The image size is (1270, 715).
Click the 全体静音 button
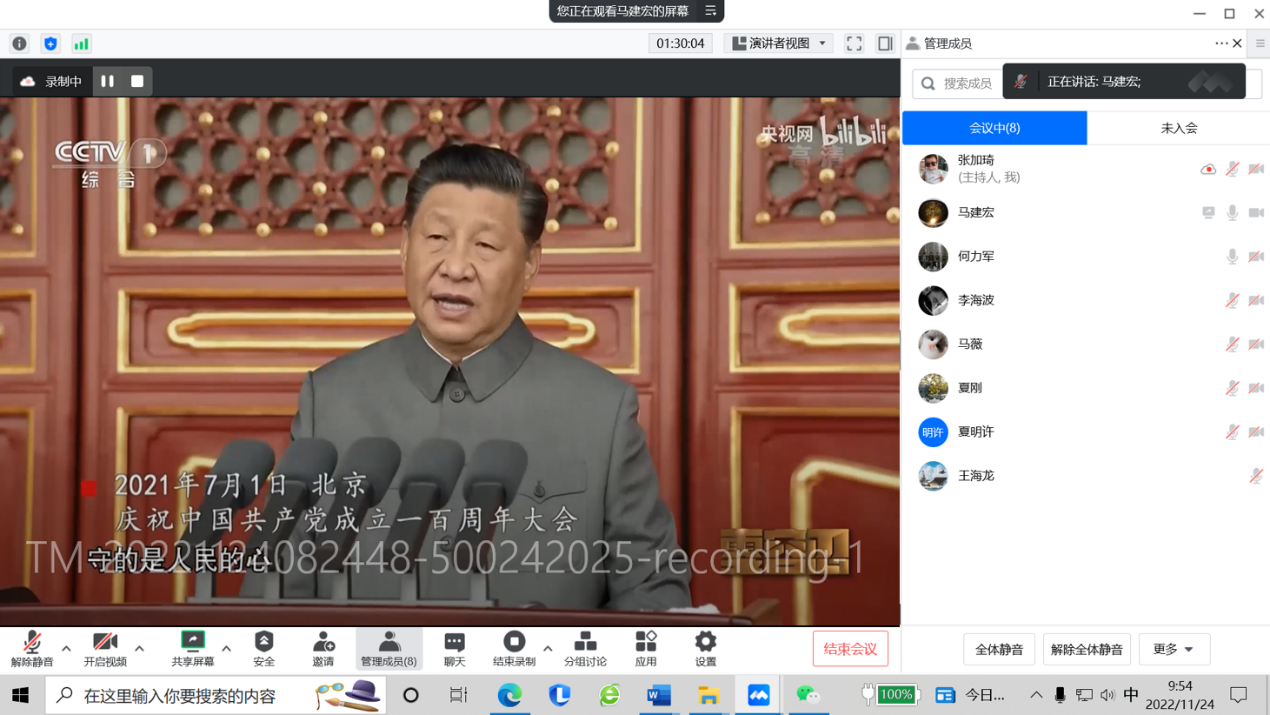click(999, 649)
